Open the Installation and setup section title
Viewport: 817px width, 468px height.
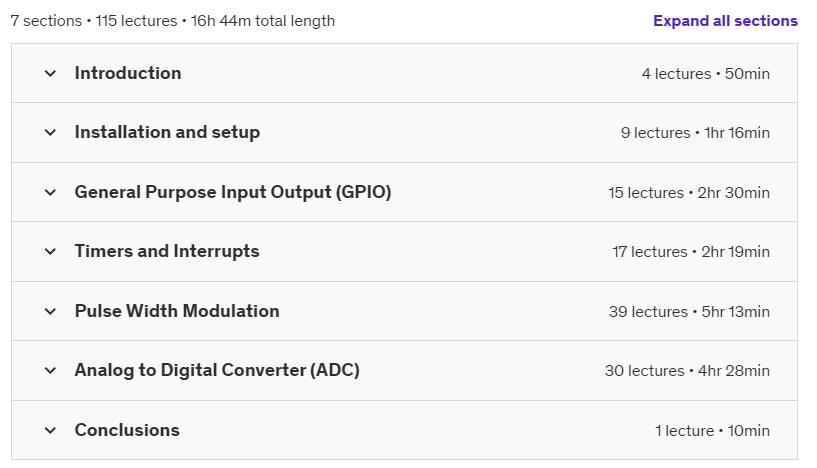pyautogui.click(x=167, y=132)
